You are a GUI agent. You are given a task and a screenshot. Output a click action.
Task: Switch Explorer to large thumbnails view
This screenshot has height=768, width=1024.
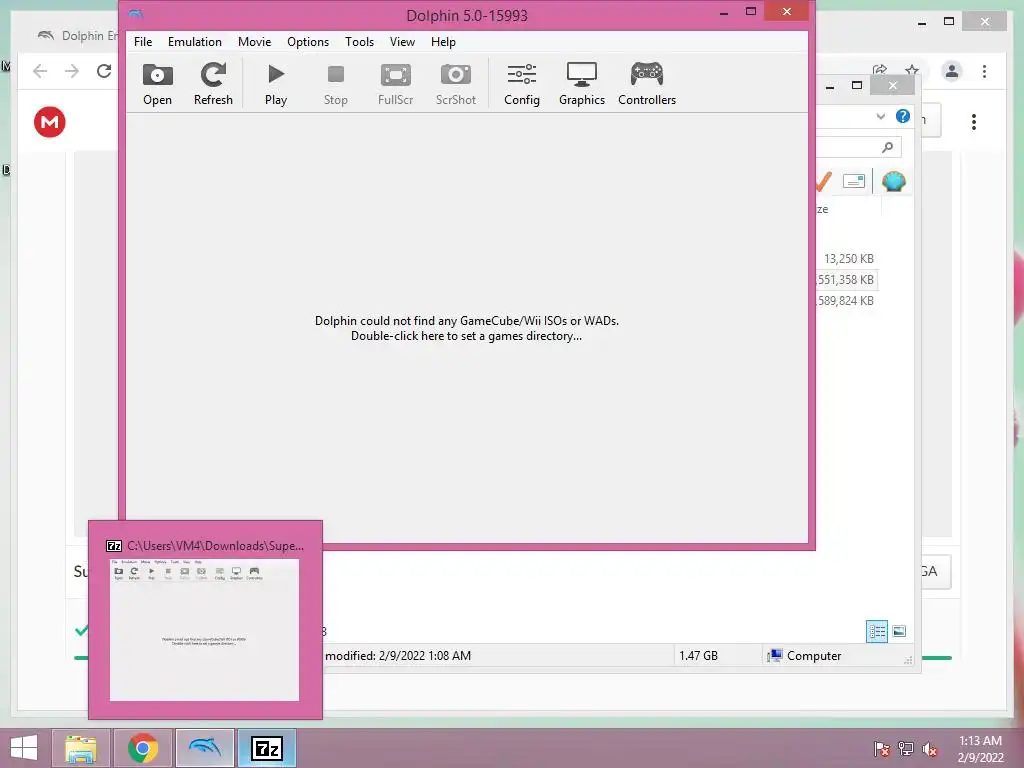click(x=899, y=631)
